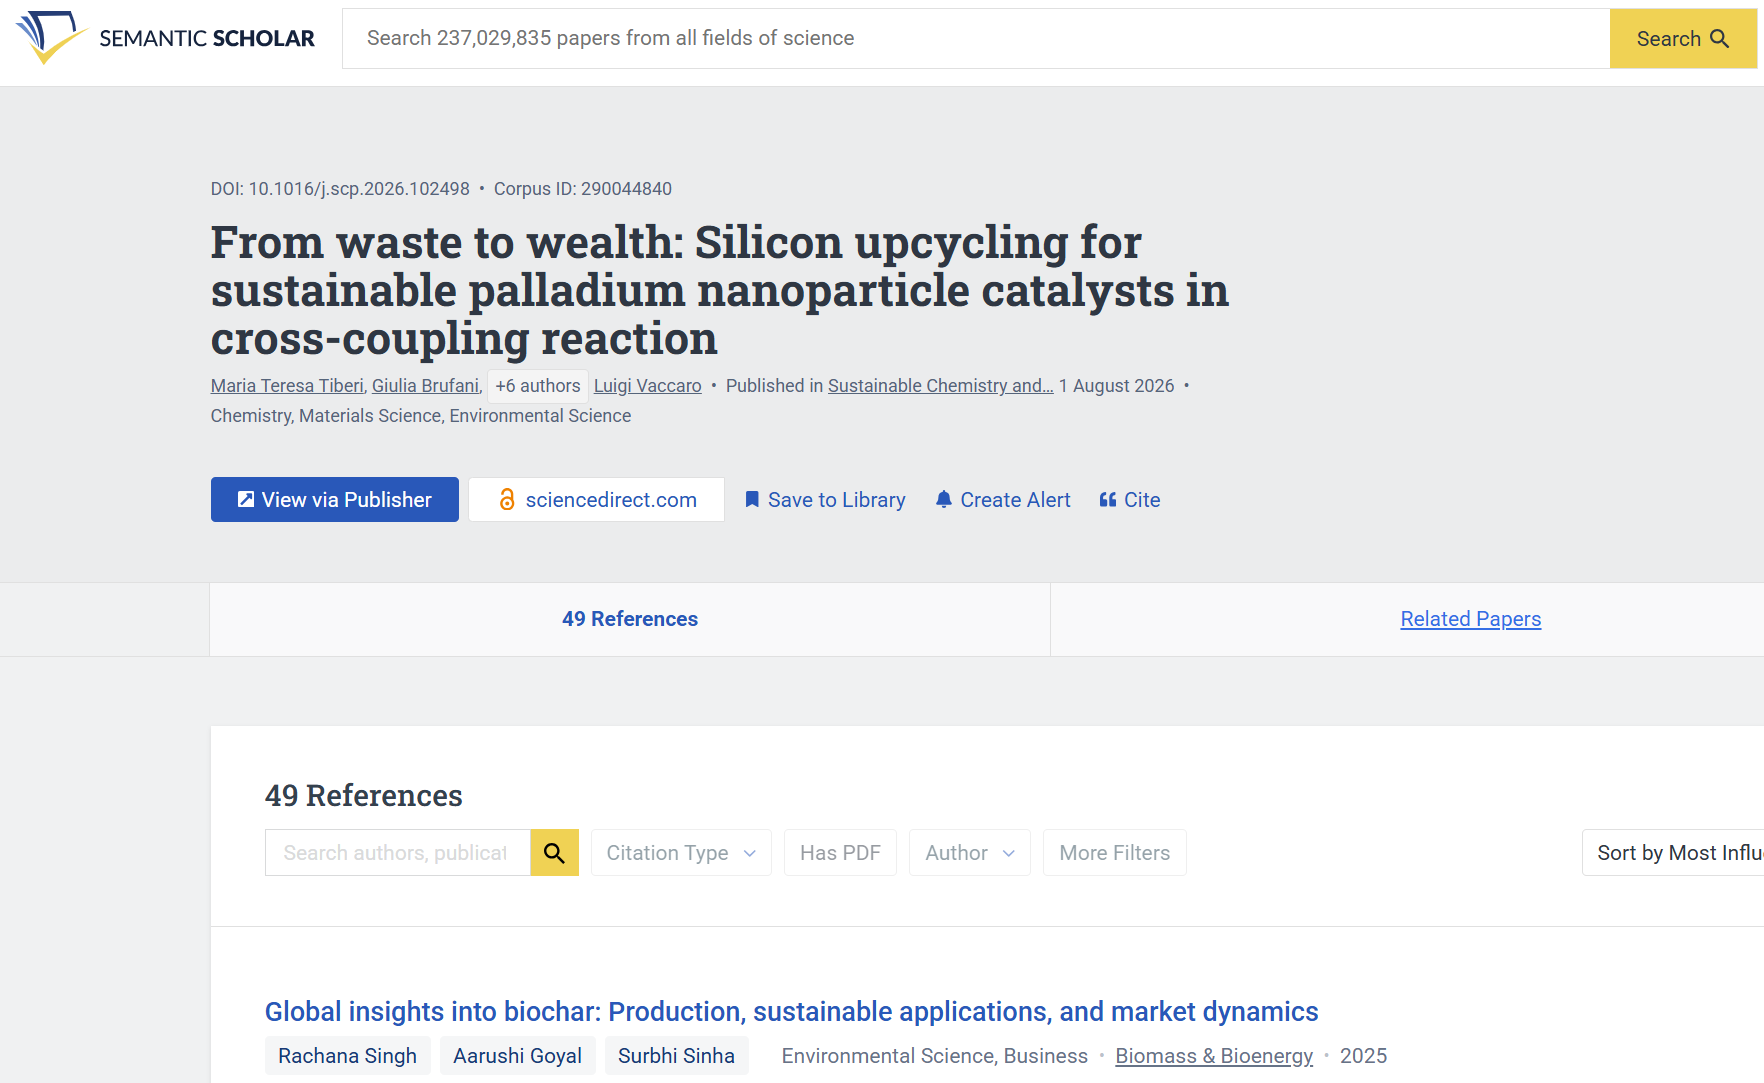Screen dimensions: 1764x1083
Task: Click the references search magnifier button
Action: click(x=554, y=853)
